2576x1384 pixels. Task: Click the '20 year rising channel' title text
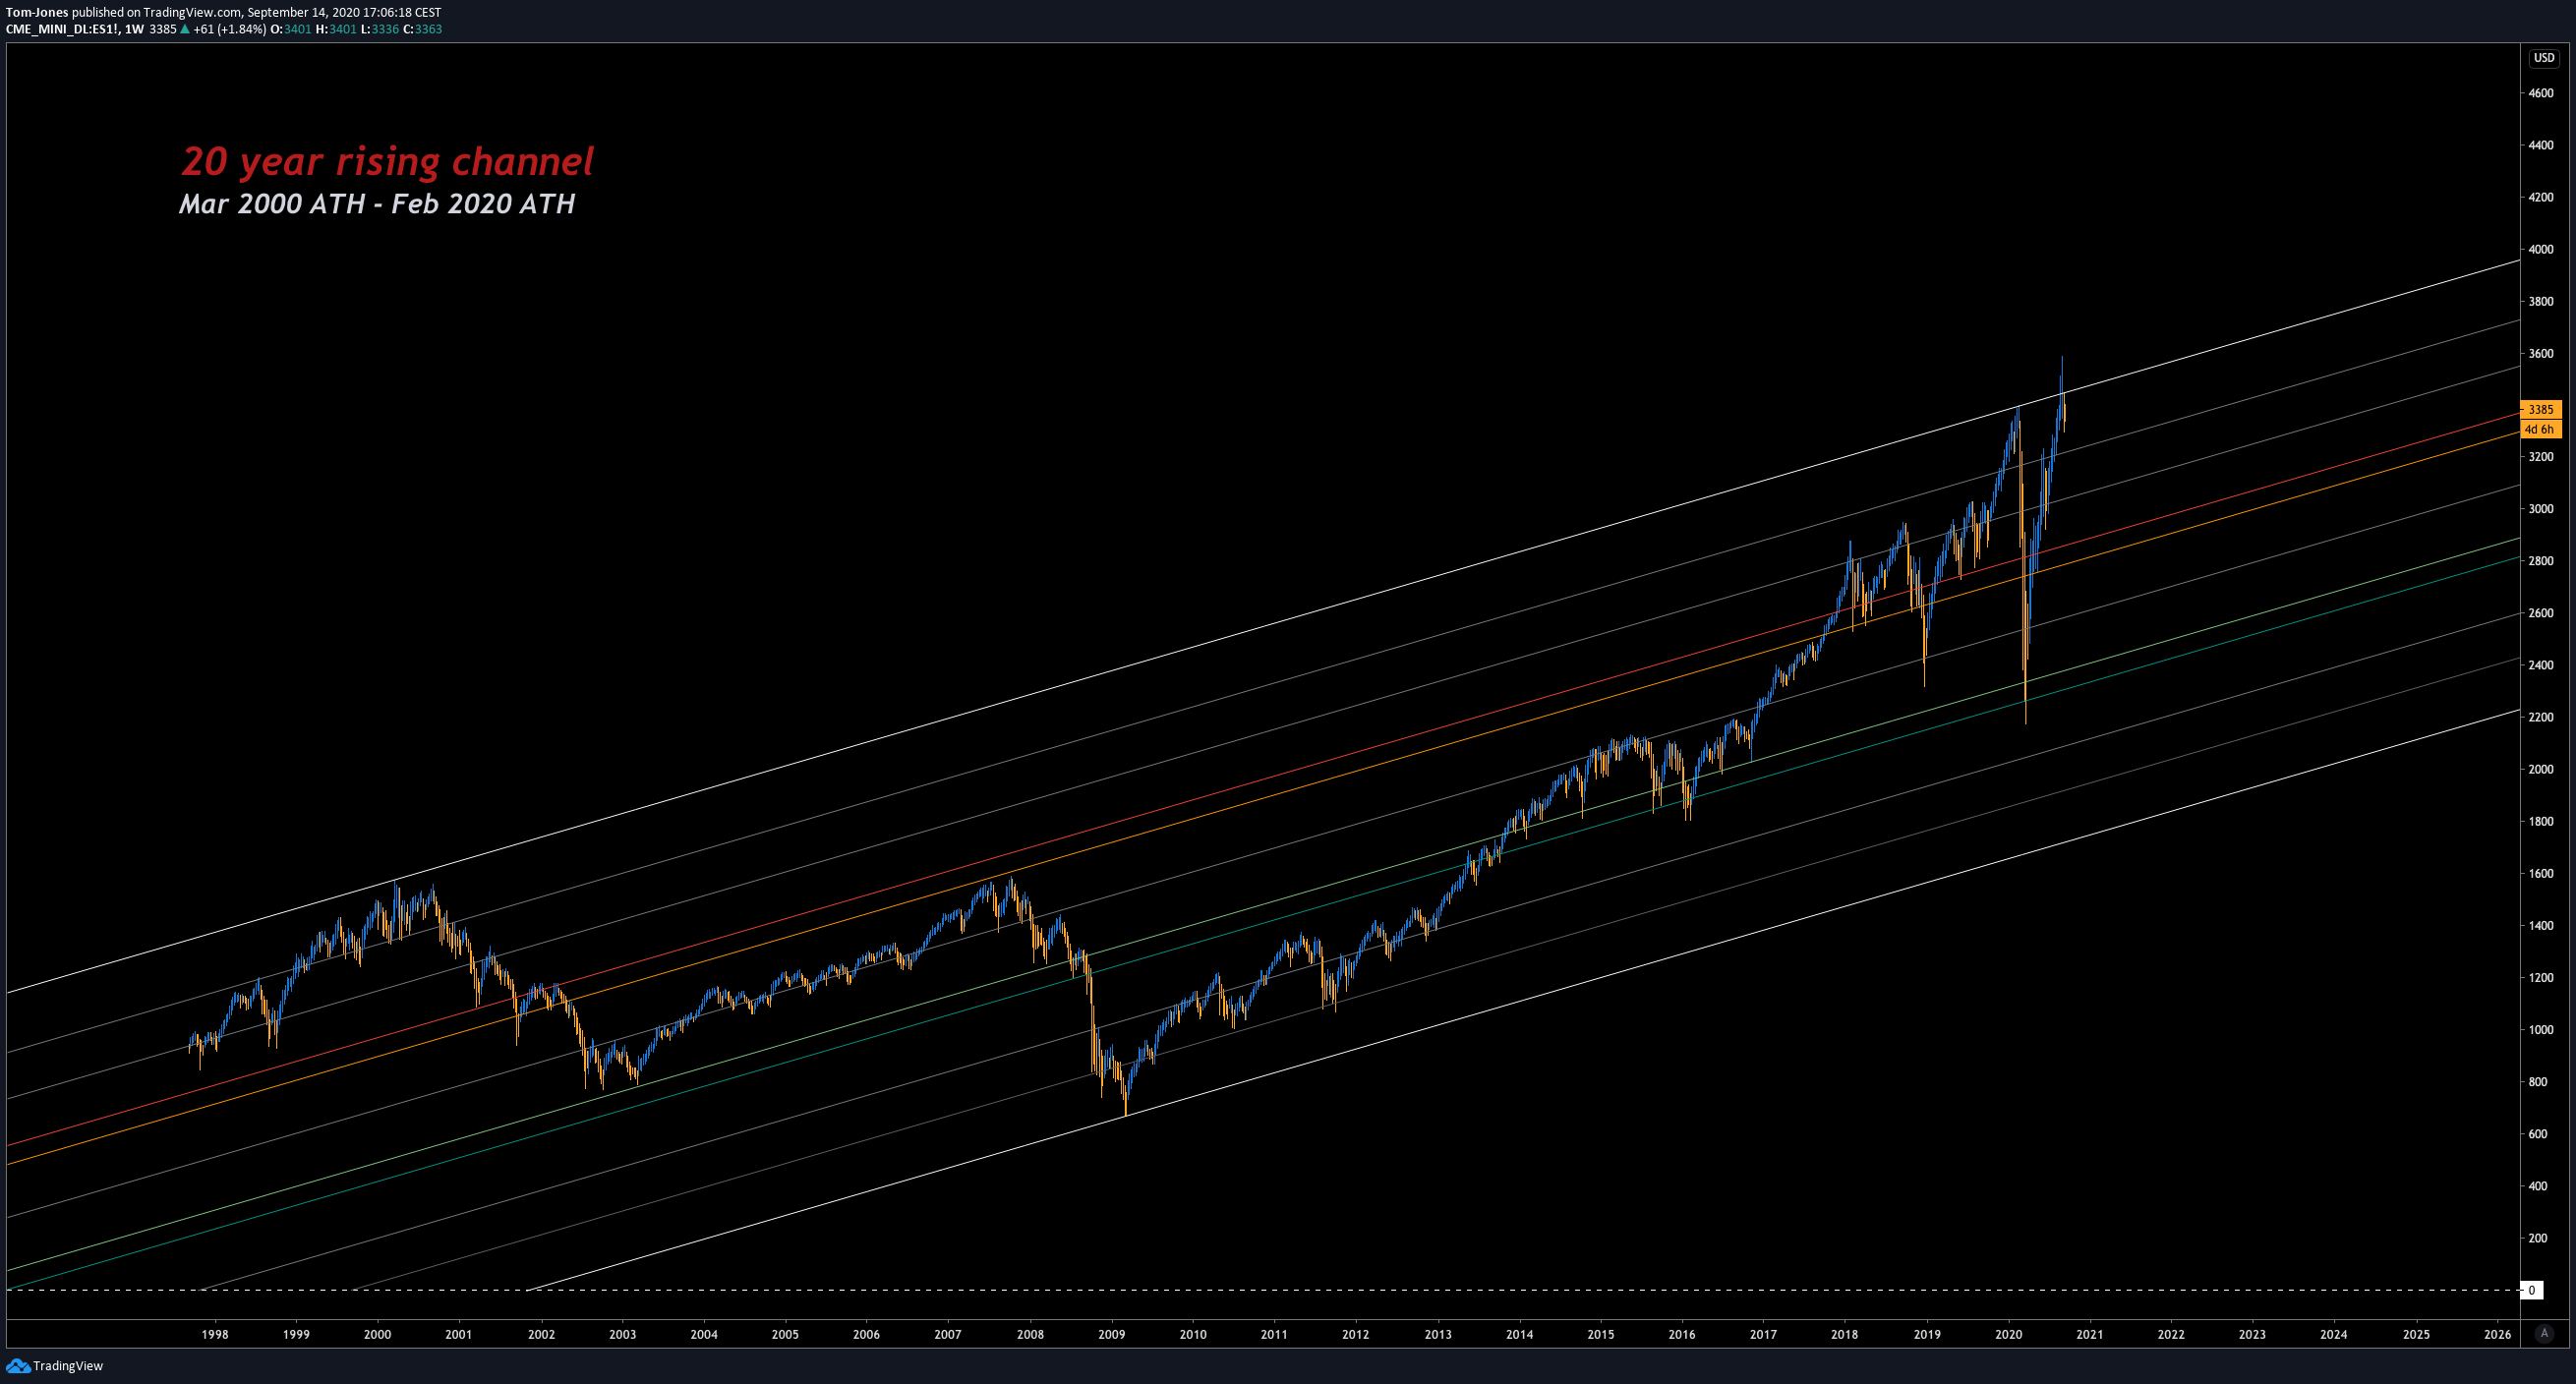pos(387,161)
